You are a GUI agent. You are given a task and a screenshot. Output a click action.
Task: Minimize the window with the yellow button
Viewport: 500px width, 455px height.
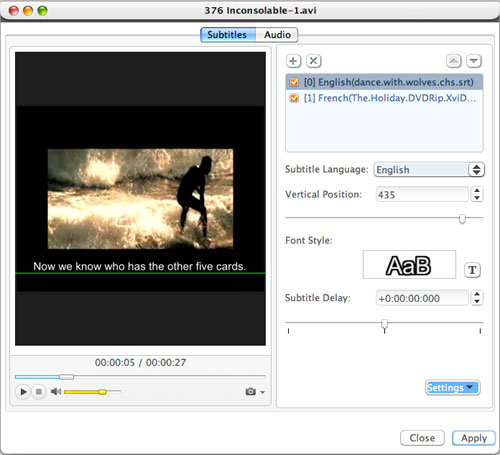pyautogui.click(x=28, y=11)
